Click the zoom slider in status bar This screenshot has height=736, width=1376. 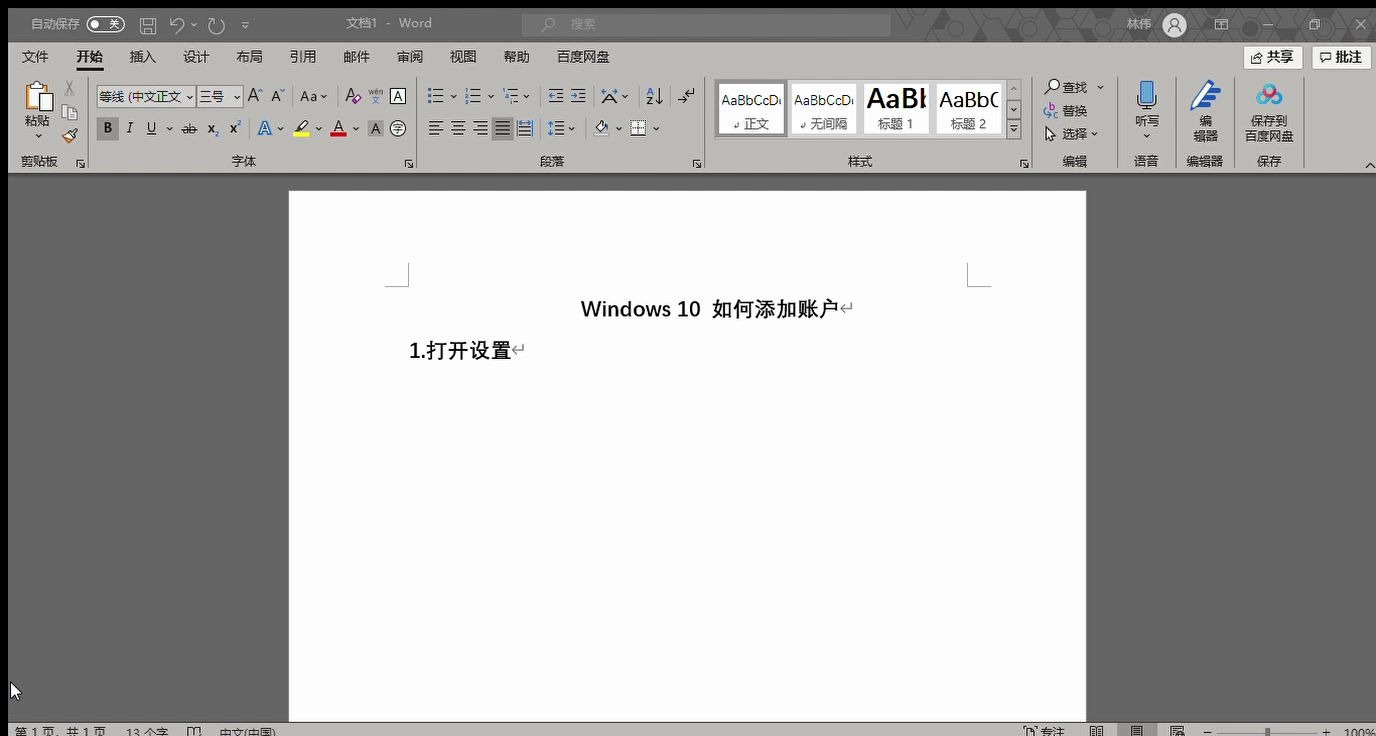point(1267,732)
